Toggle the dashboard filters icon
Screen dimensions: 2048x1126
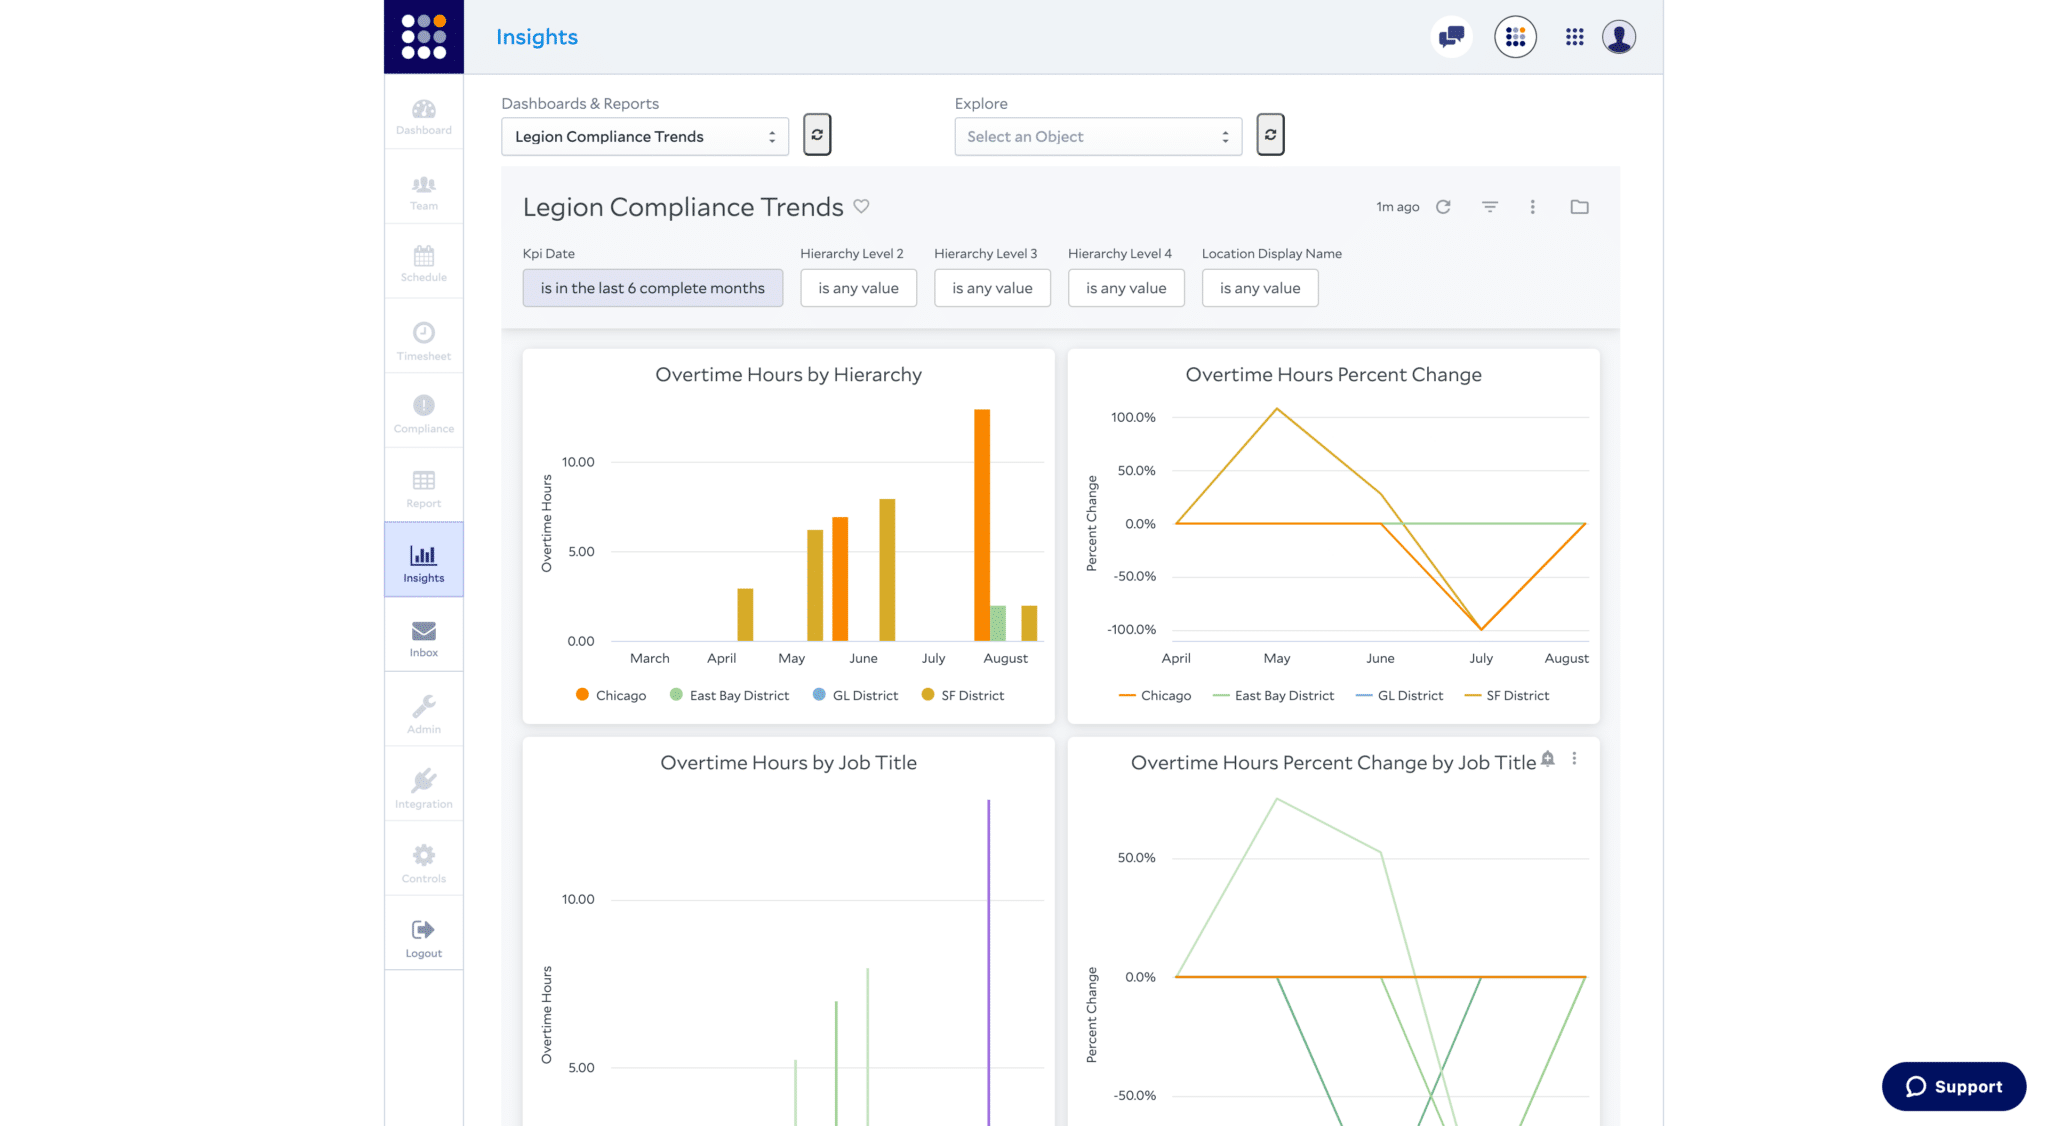coord(1490,207)
